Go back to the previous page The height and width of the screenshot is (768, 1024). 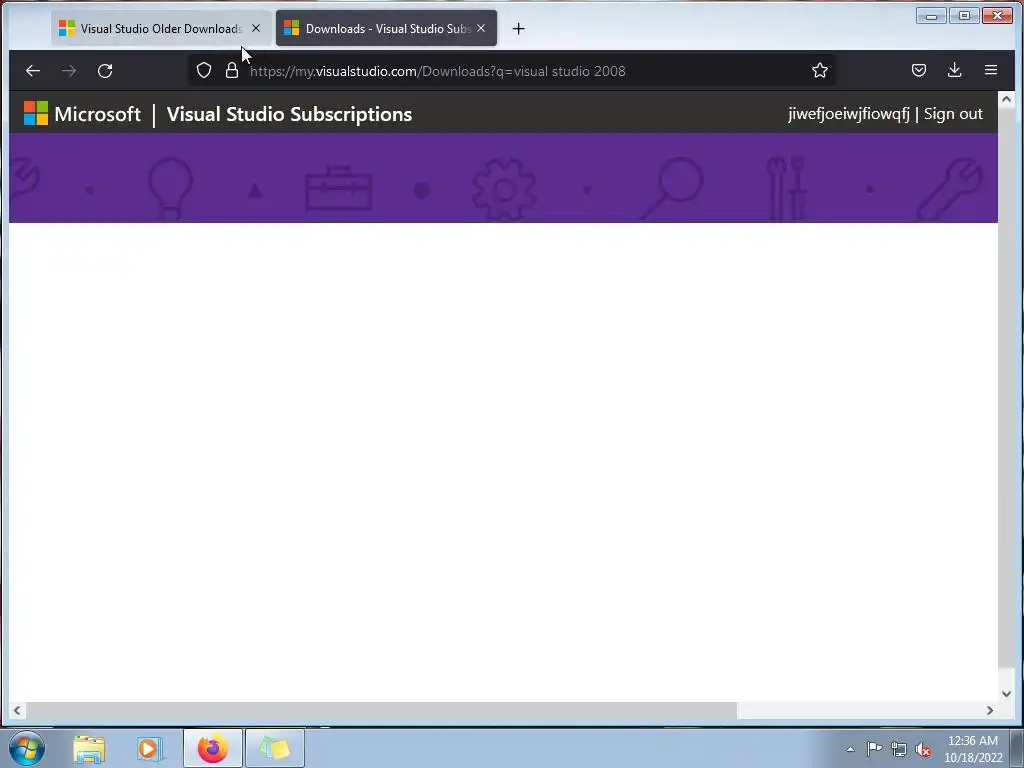pos(33,71)
